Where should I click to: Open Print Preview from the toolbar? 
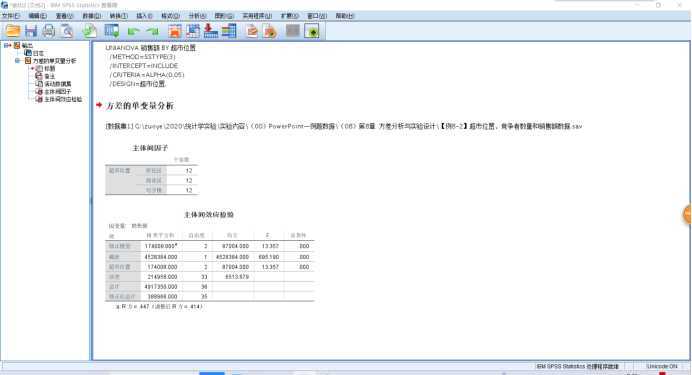pos(67,31)
